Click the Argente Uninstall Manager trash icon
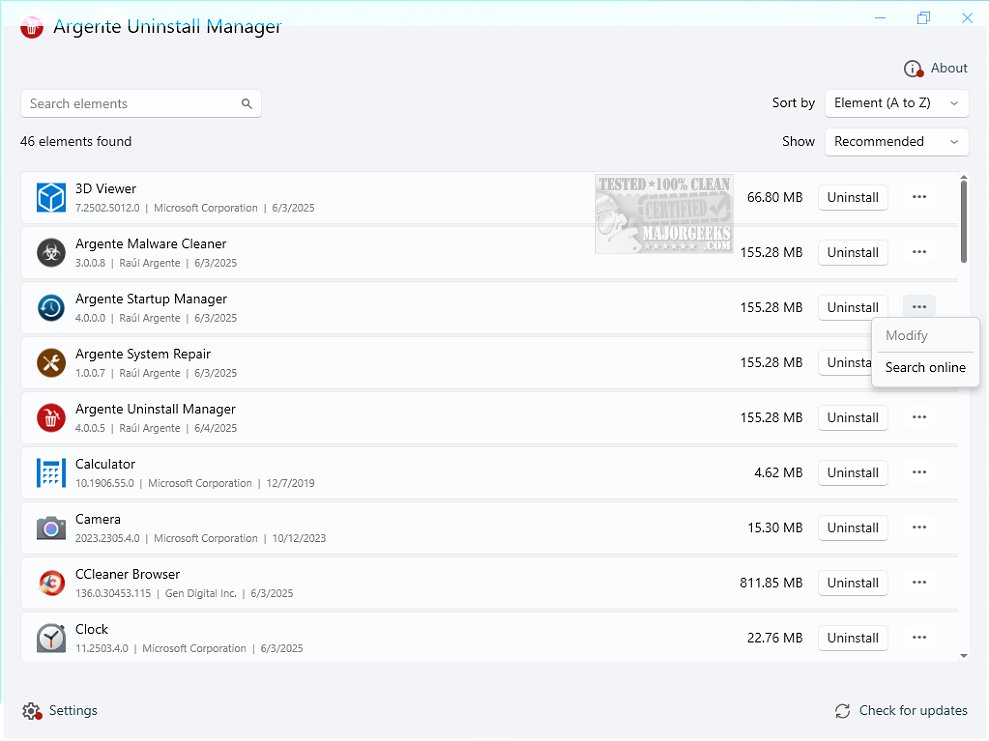The image size is (989, 741). 50,417
